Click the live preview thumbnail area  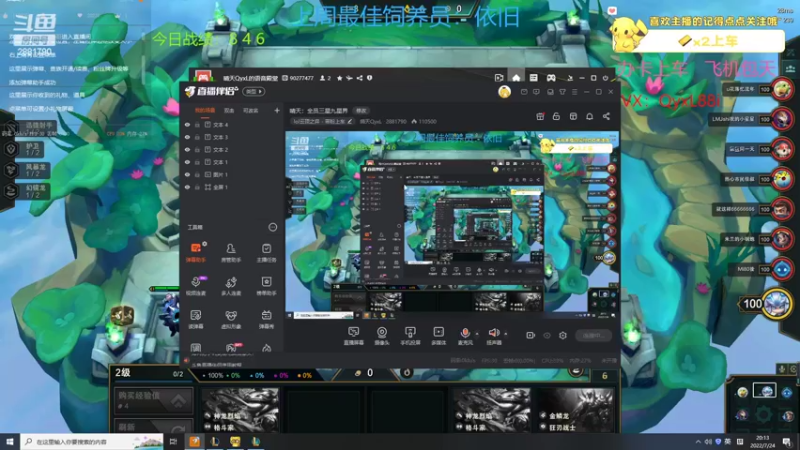[452, 225]
